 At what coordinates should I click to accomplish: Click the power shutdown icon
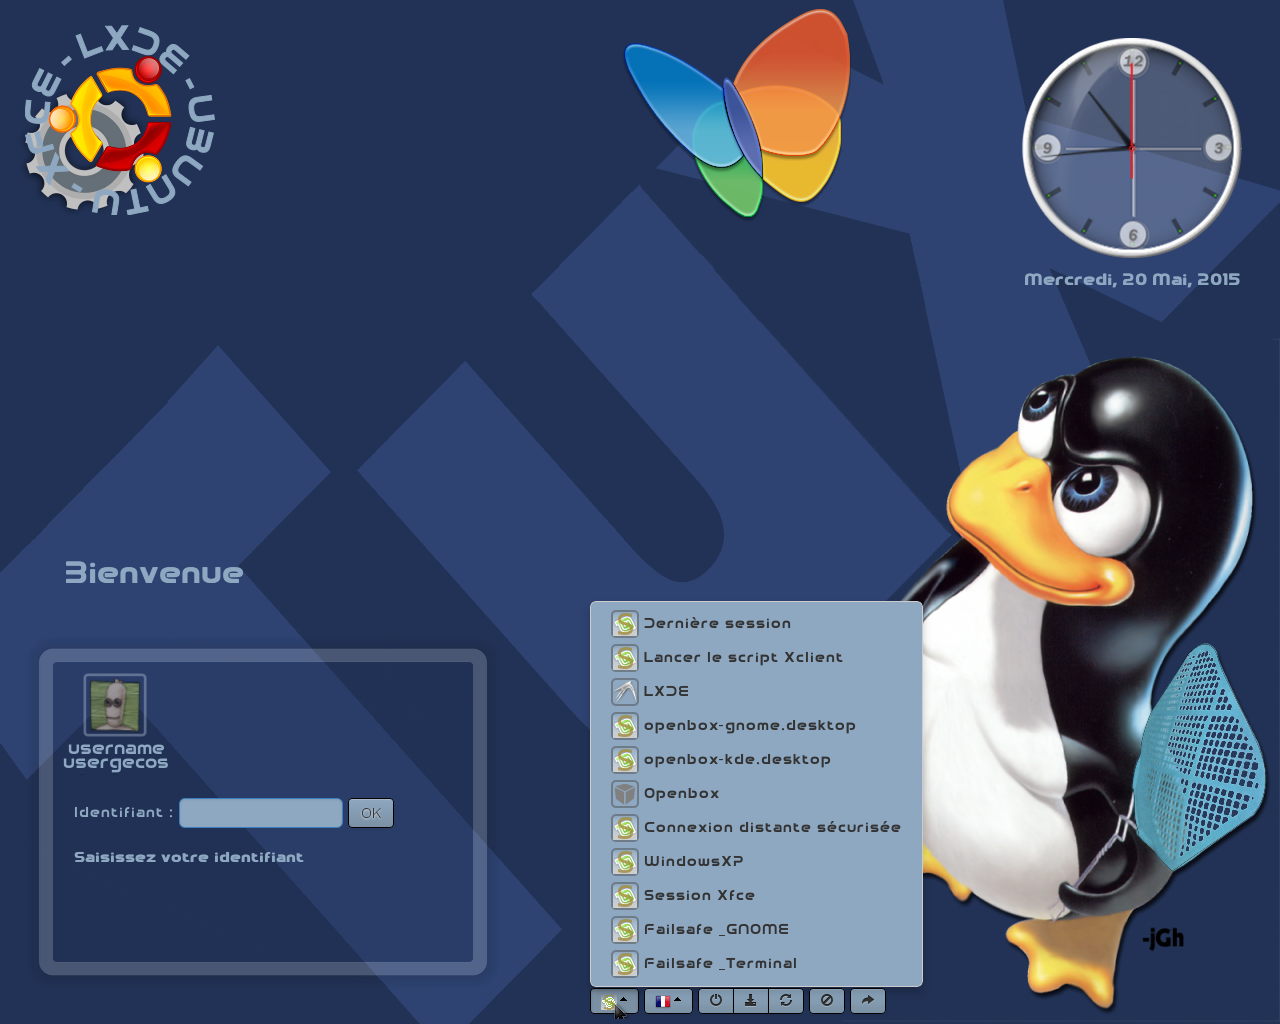(716, 1000)
